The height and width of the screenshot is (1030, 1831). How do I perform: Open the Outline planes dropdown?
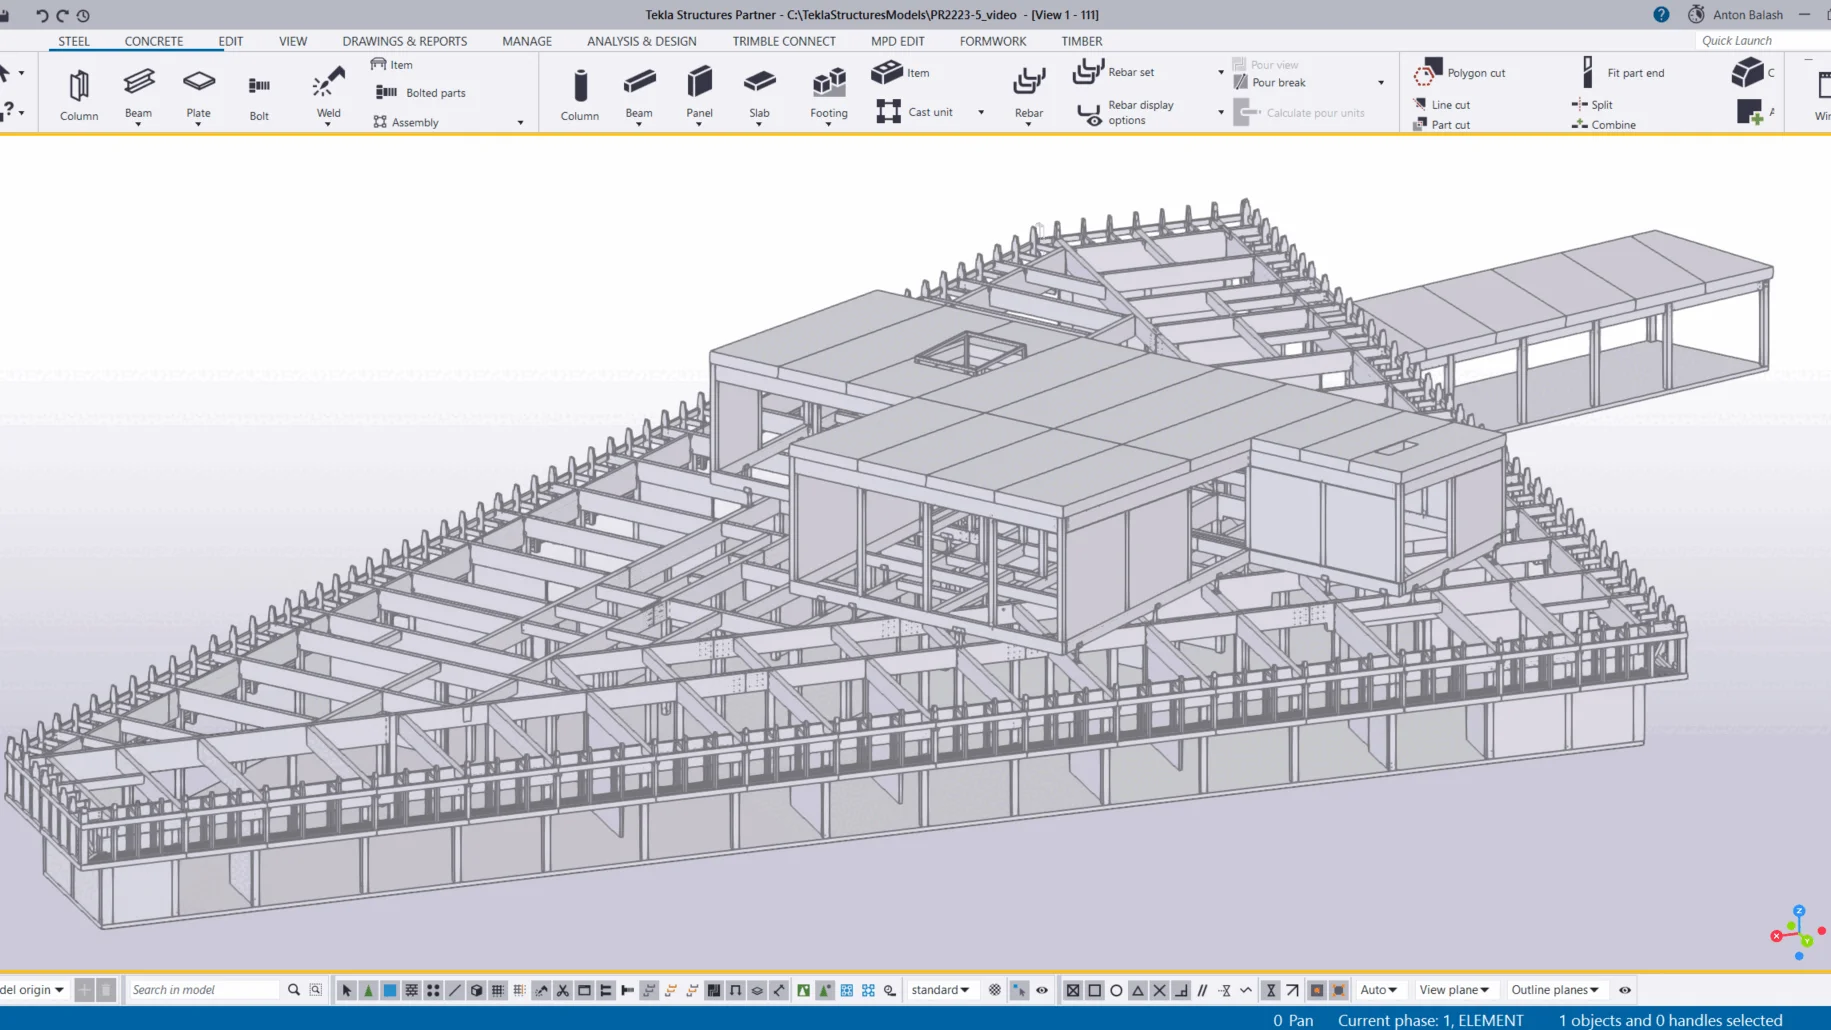click(1554, 990)
